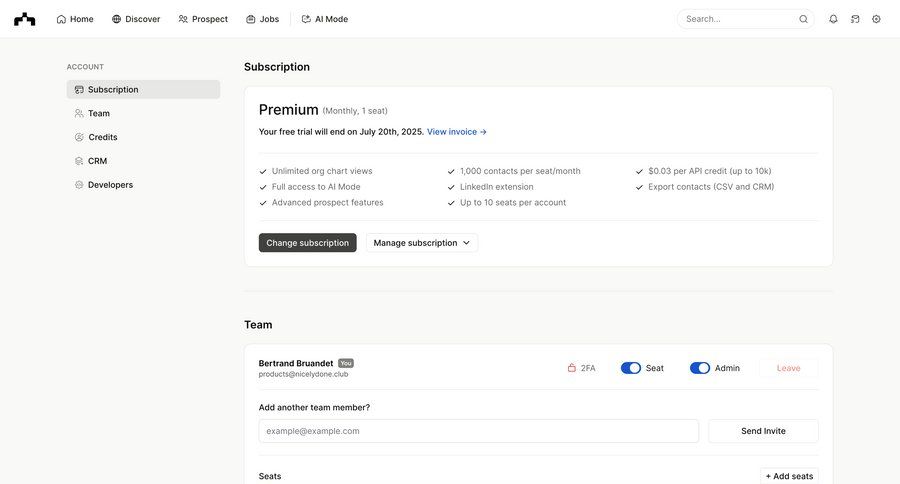The width and height of the screenshot is (900, 484).
Task: Go to the Home menu item
Action: tap(75, 19)
